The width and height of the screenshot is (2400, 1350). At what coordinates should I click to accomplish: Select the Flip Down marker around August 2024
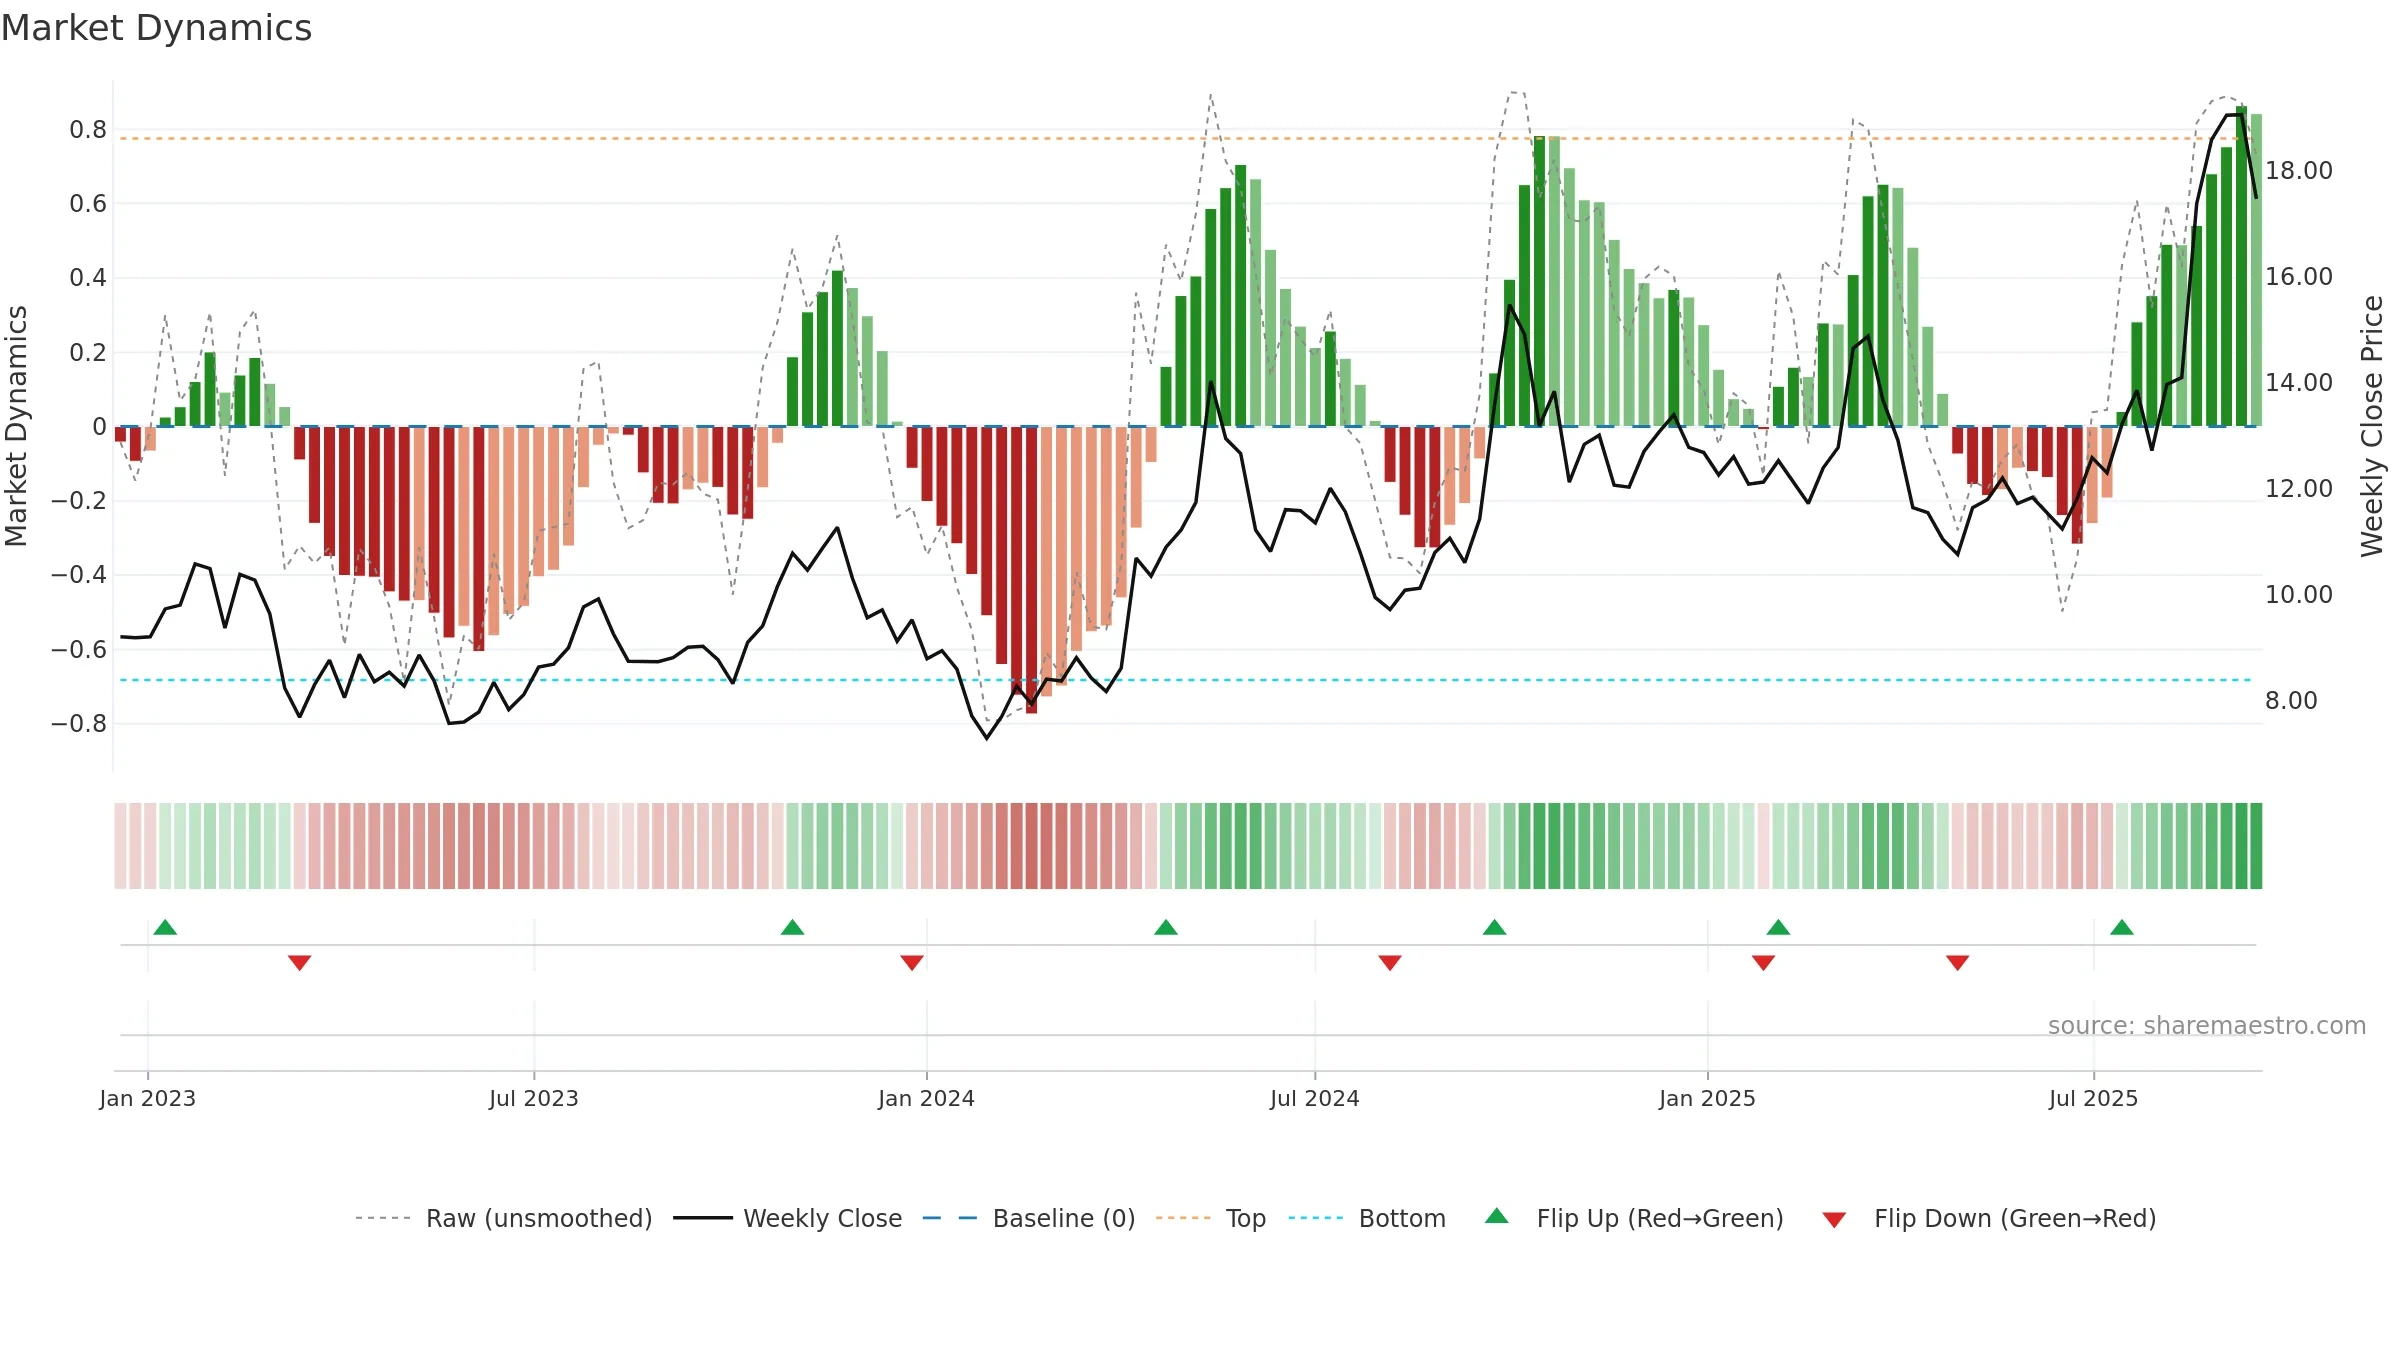click(1390, 963)
